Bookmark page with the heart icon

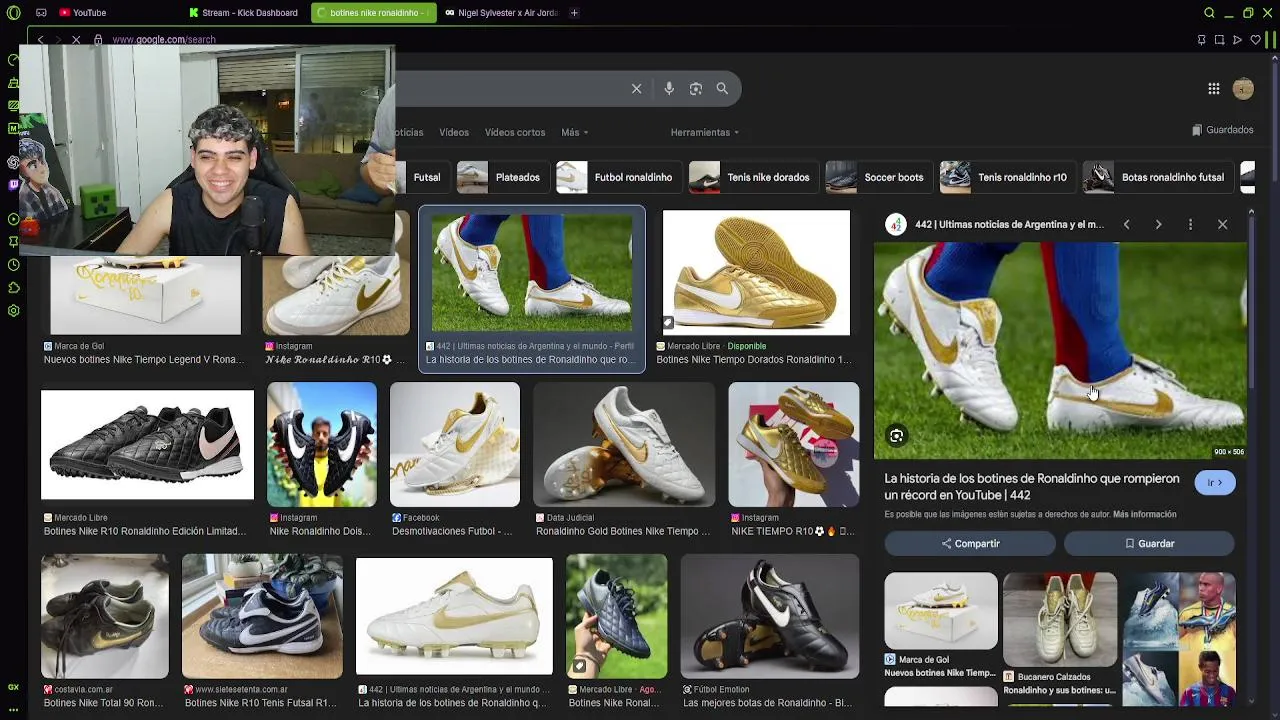1255,40
